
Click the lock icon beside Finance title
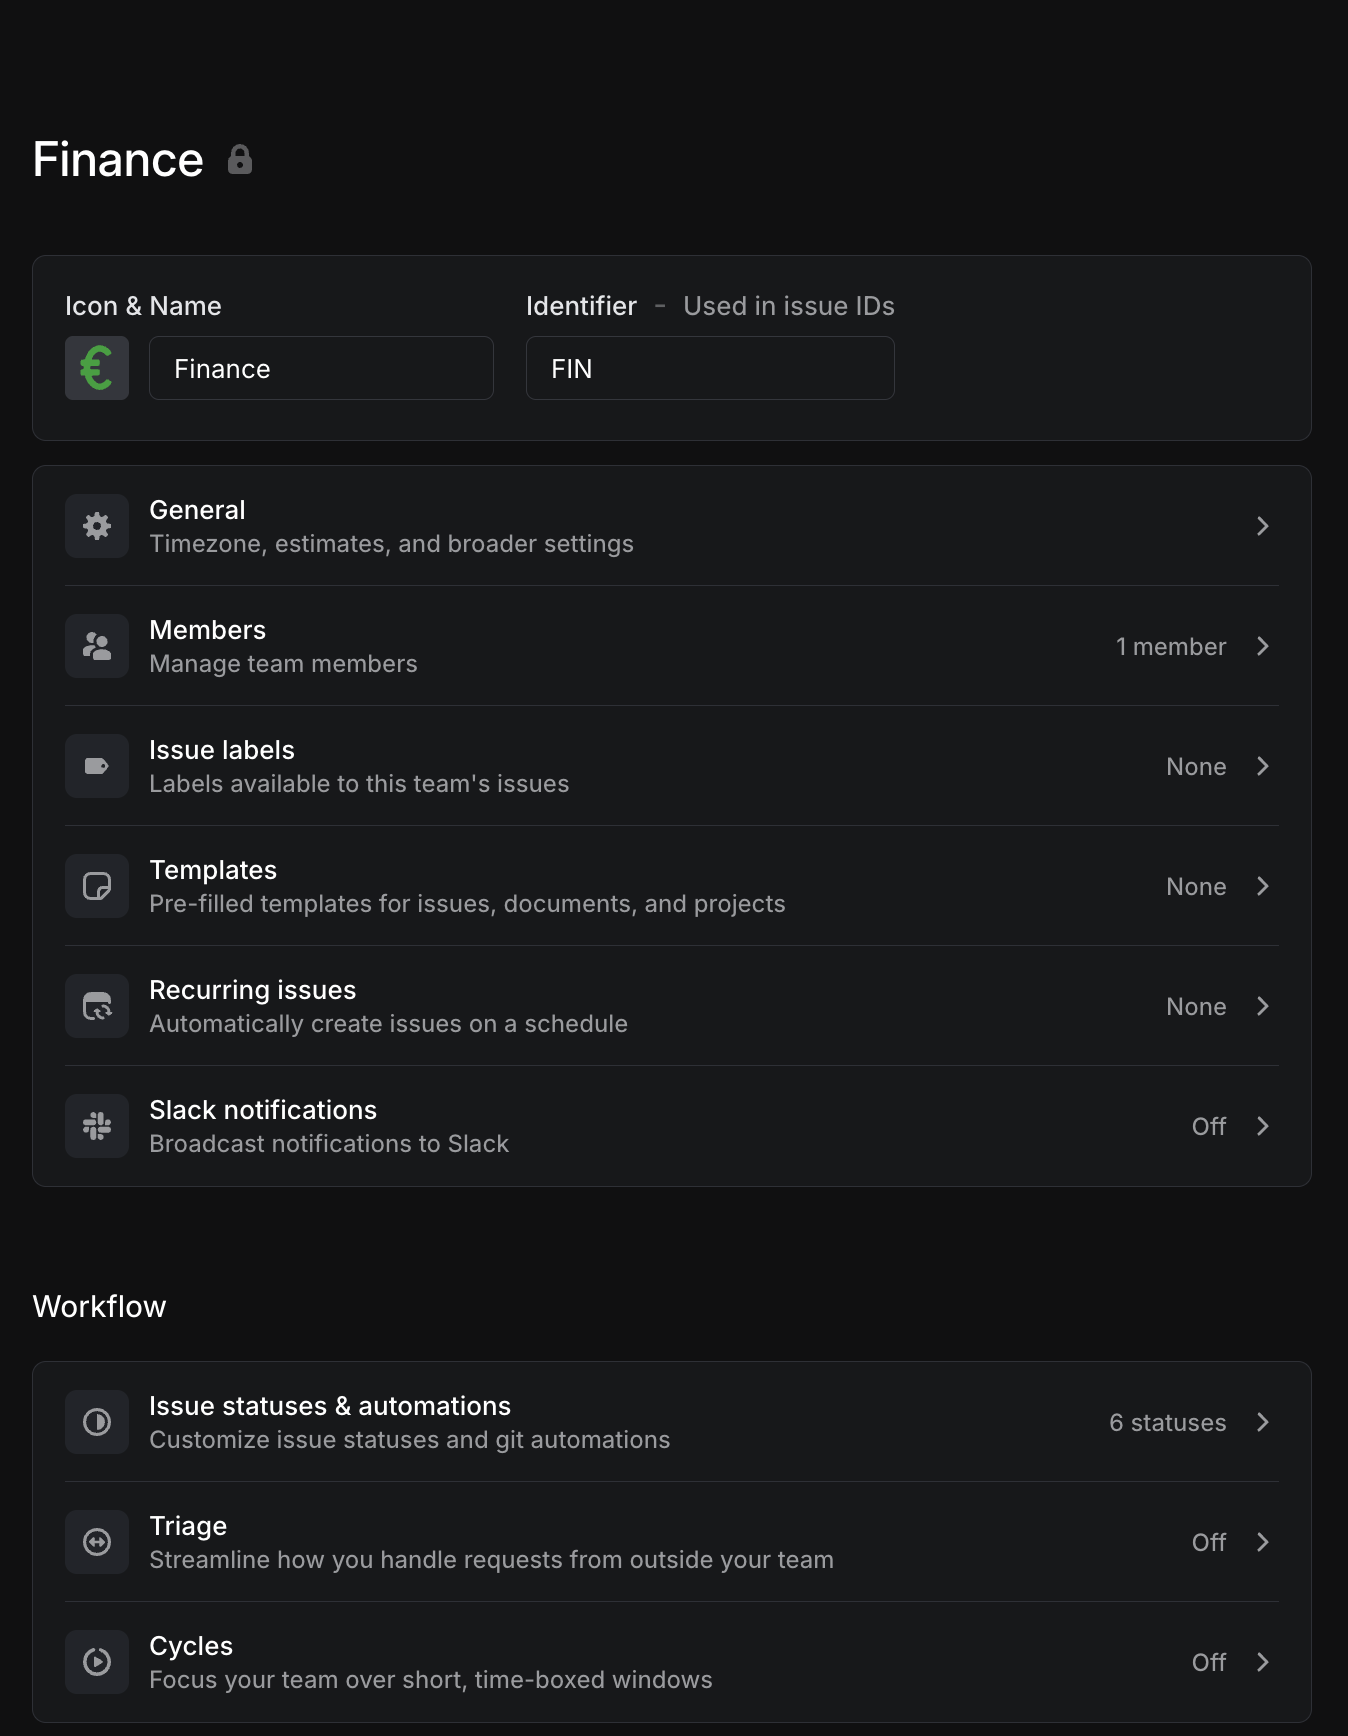tap(240, 160)
